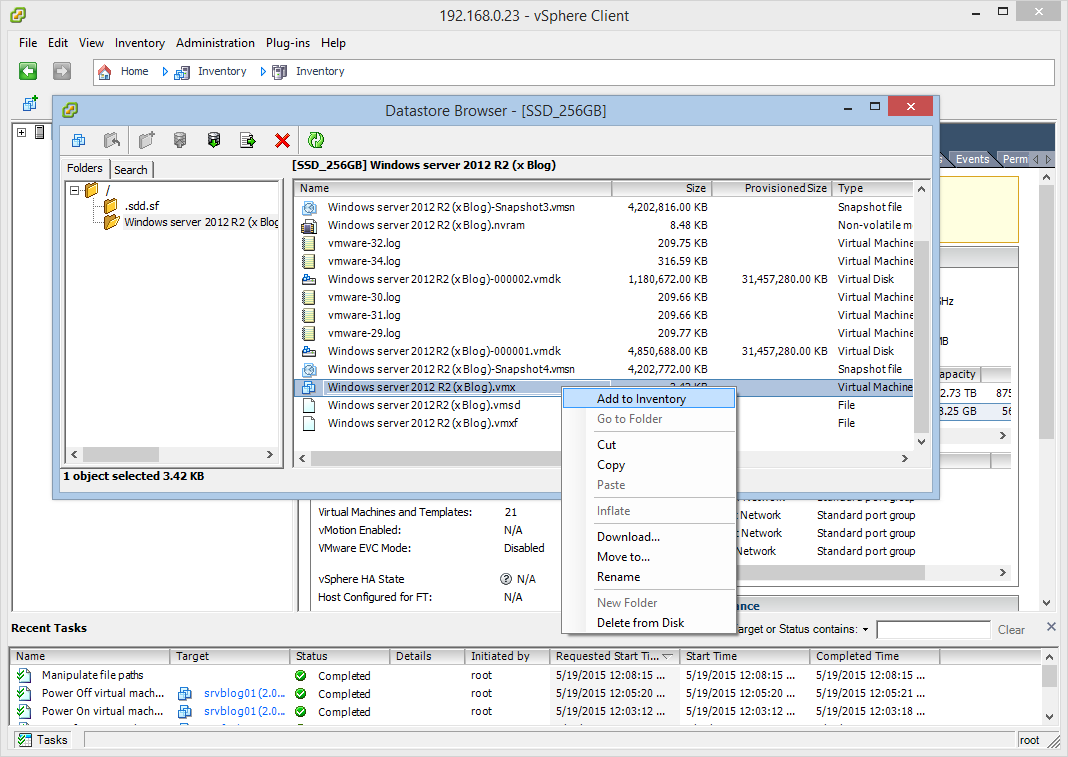Click the 000002.vmdk disk icon
This screenshot has width=1068, height=757.
(309, 279)
